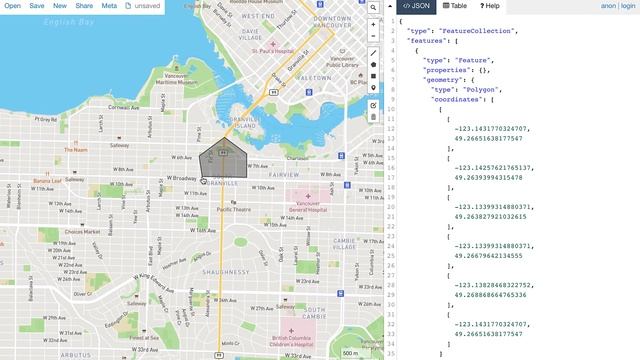The image size is (640, 360).
Task: Click longitude value -123.14257621765137
Action: (x=492, y=168)
